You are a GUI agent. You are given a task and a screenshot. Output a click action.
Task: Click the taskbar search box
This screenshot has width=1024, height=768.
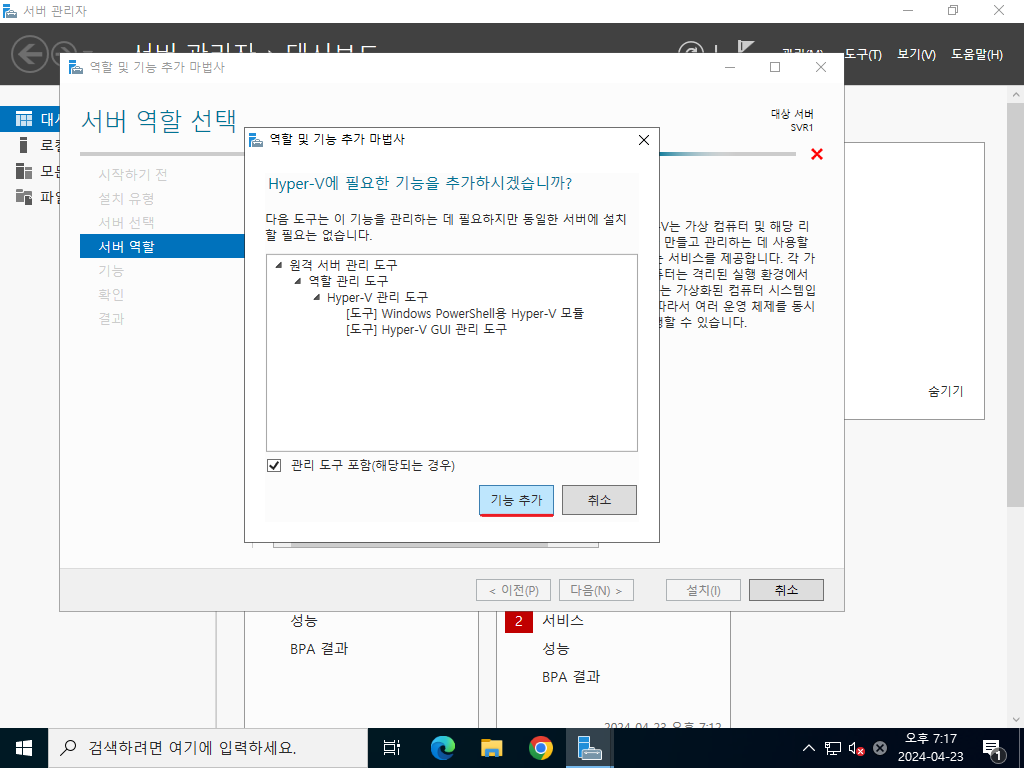[x=208, y=748]
